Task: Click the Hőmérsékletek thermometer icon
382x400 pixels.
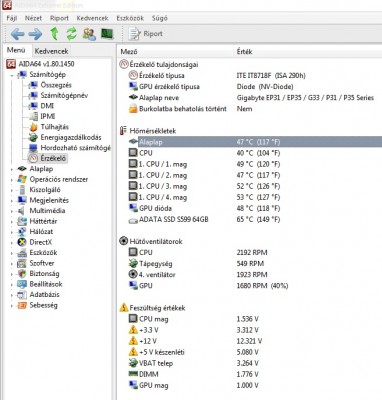Action: 123,131
